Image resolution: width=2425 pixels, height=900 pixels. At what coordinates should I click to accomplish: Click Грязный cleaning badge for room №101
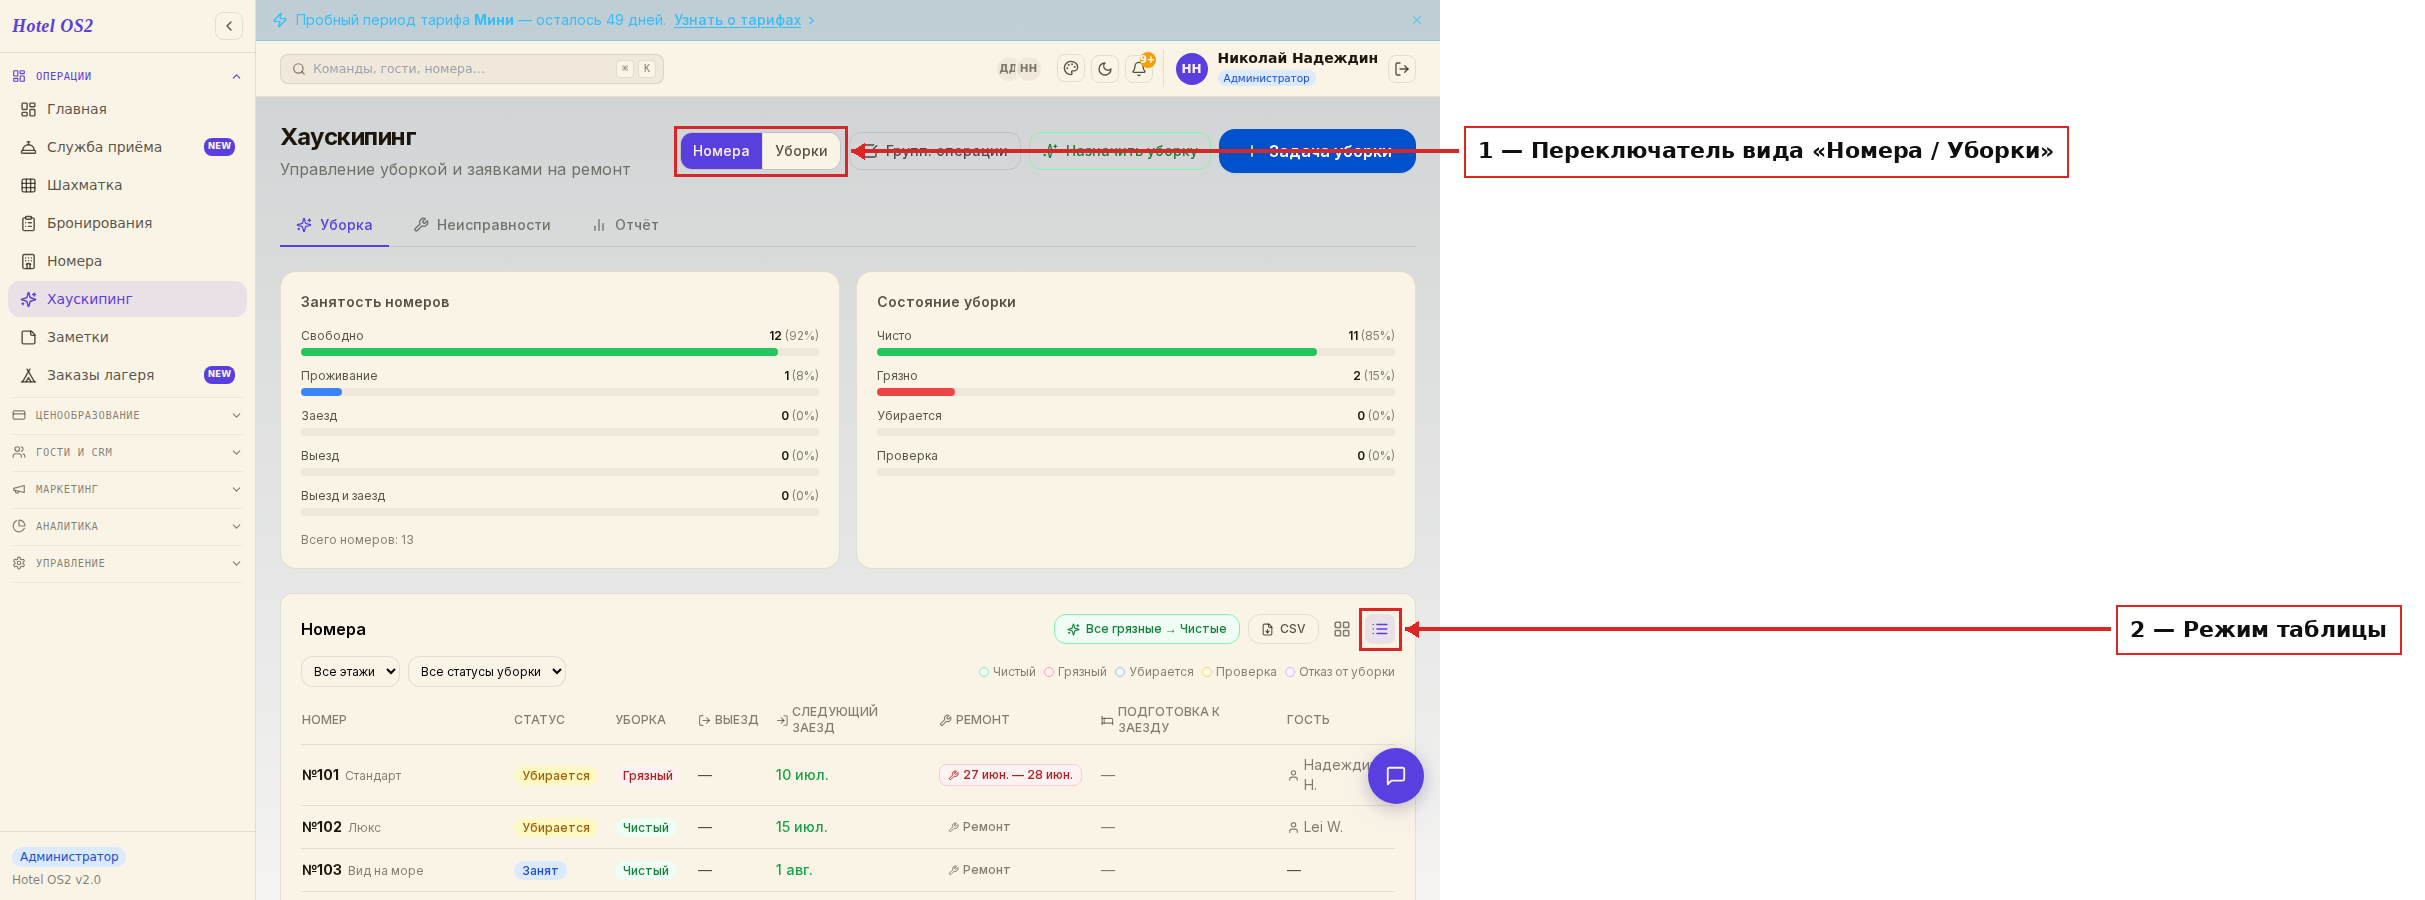(648, 775)
